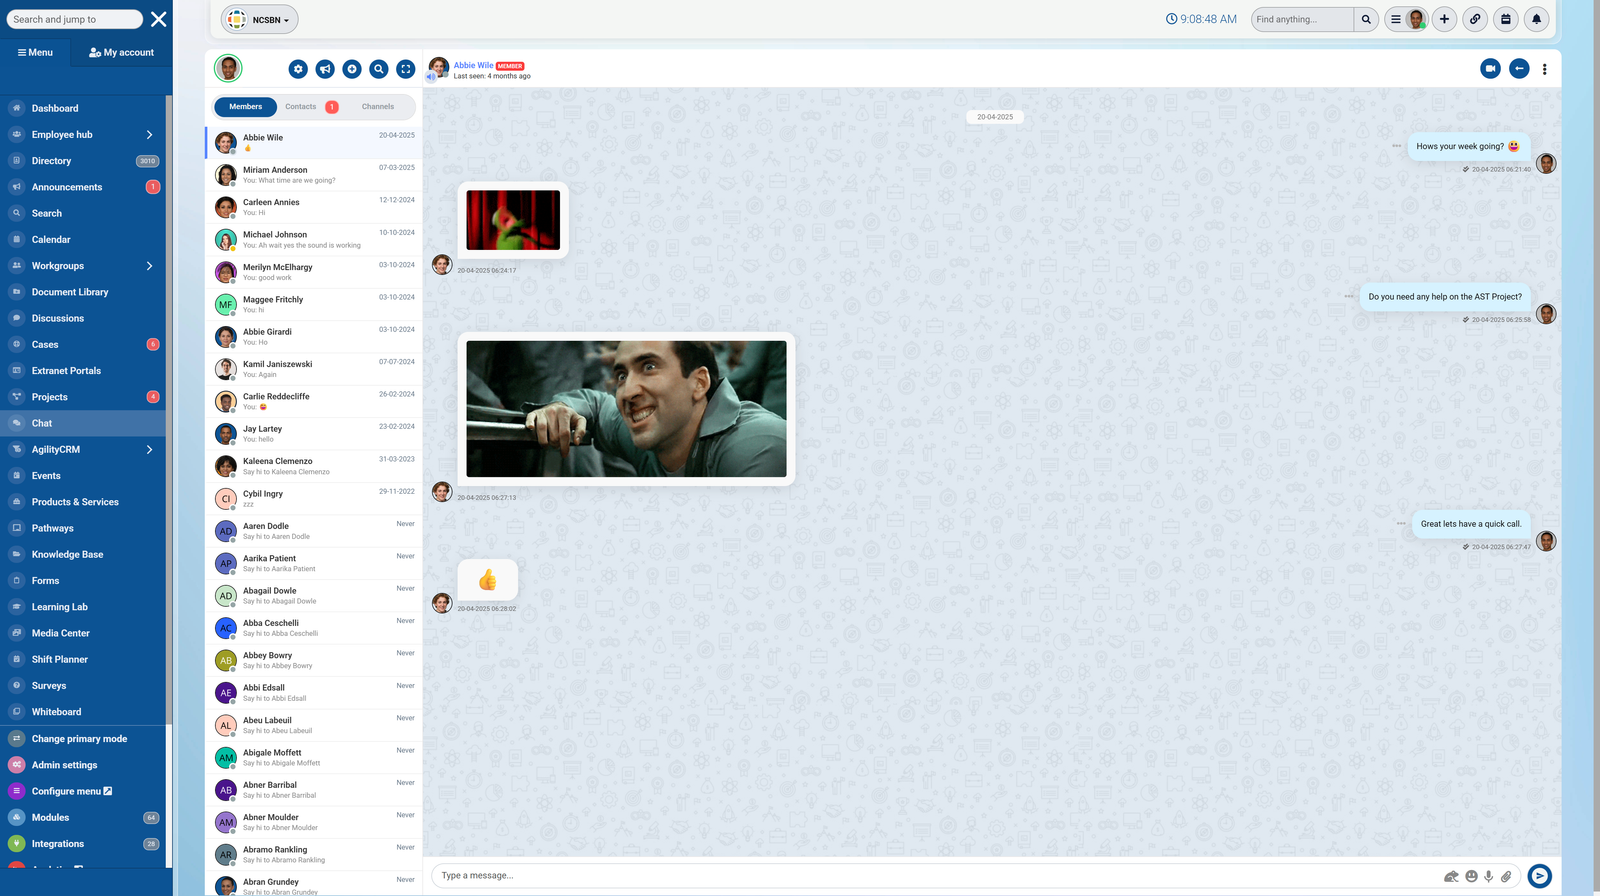This screenshot has width=1600, height=896.
Task: Open the NCSBN site dropdown
Action: click(x=260, y=19)
